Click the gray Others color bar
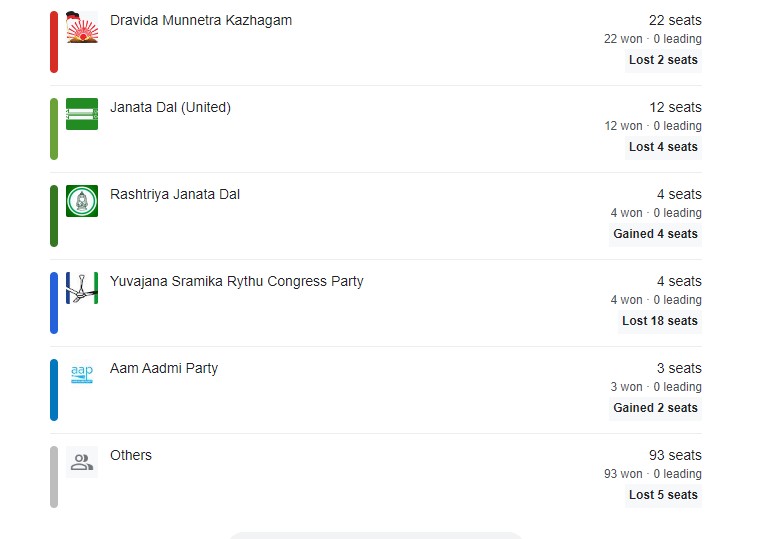The image size is (766, 539). 54,477
